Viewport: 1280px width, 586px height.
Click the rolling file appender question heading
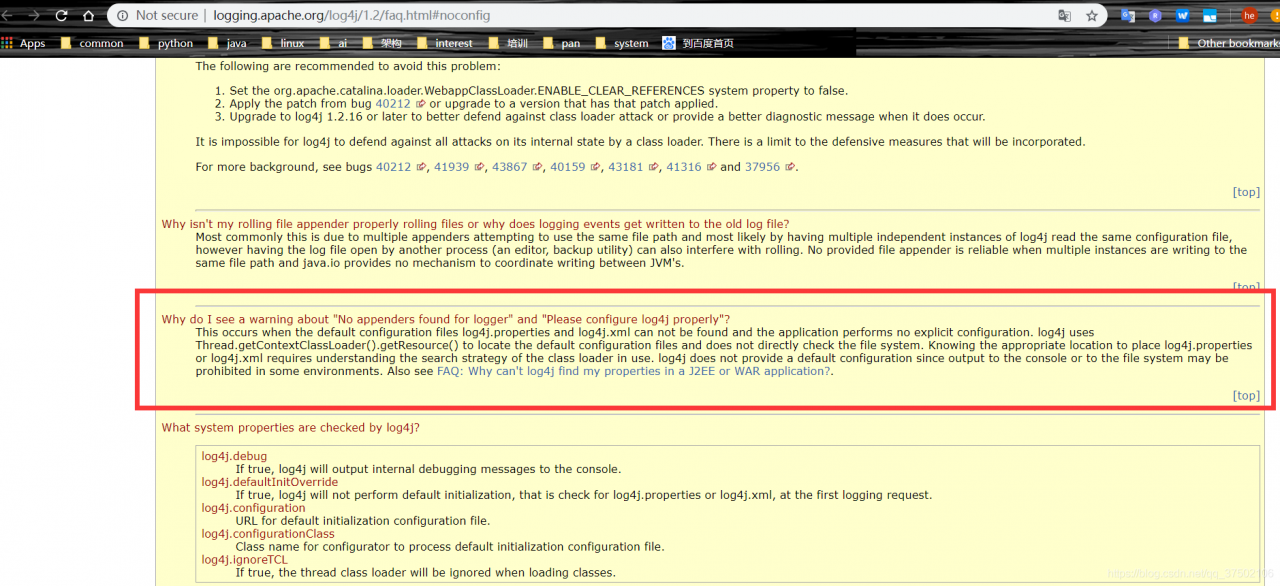click(475, 224)
